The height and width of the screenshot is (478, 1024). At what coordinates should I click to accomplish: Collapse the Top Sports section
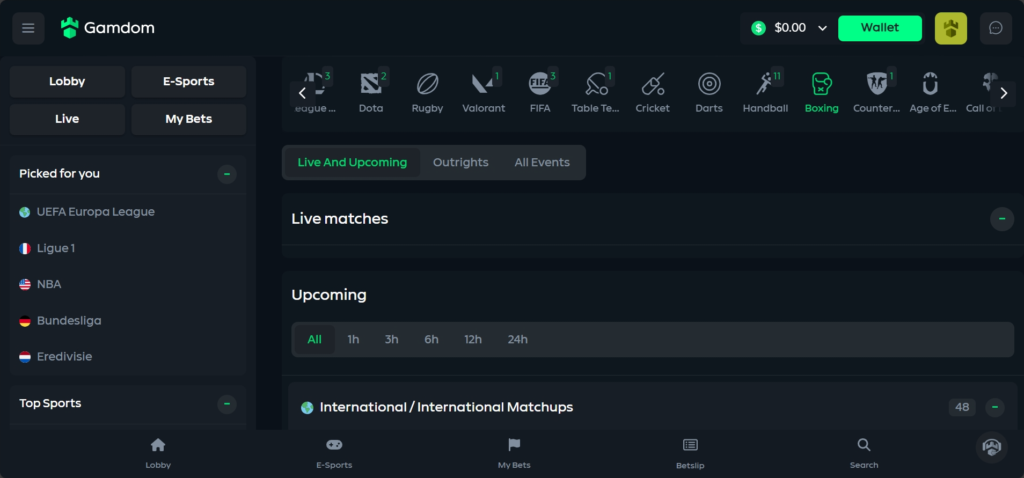pos(227,404)
